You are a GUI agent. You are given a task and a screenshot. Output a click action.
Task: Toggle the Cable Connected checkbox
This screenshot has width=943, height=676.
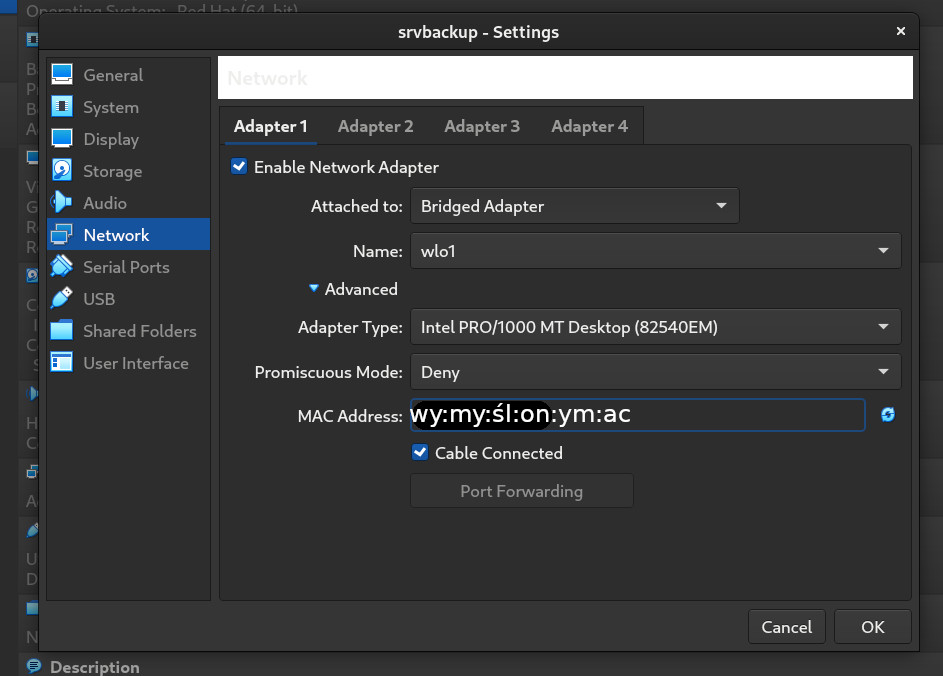coord(420,453)
